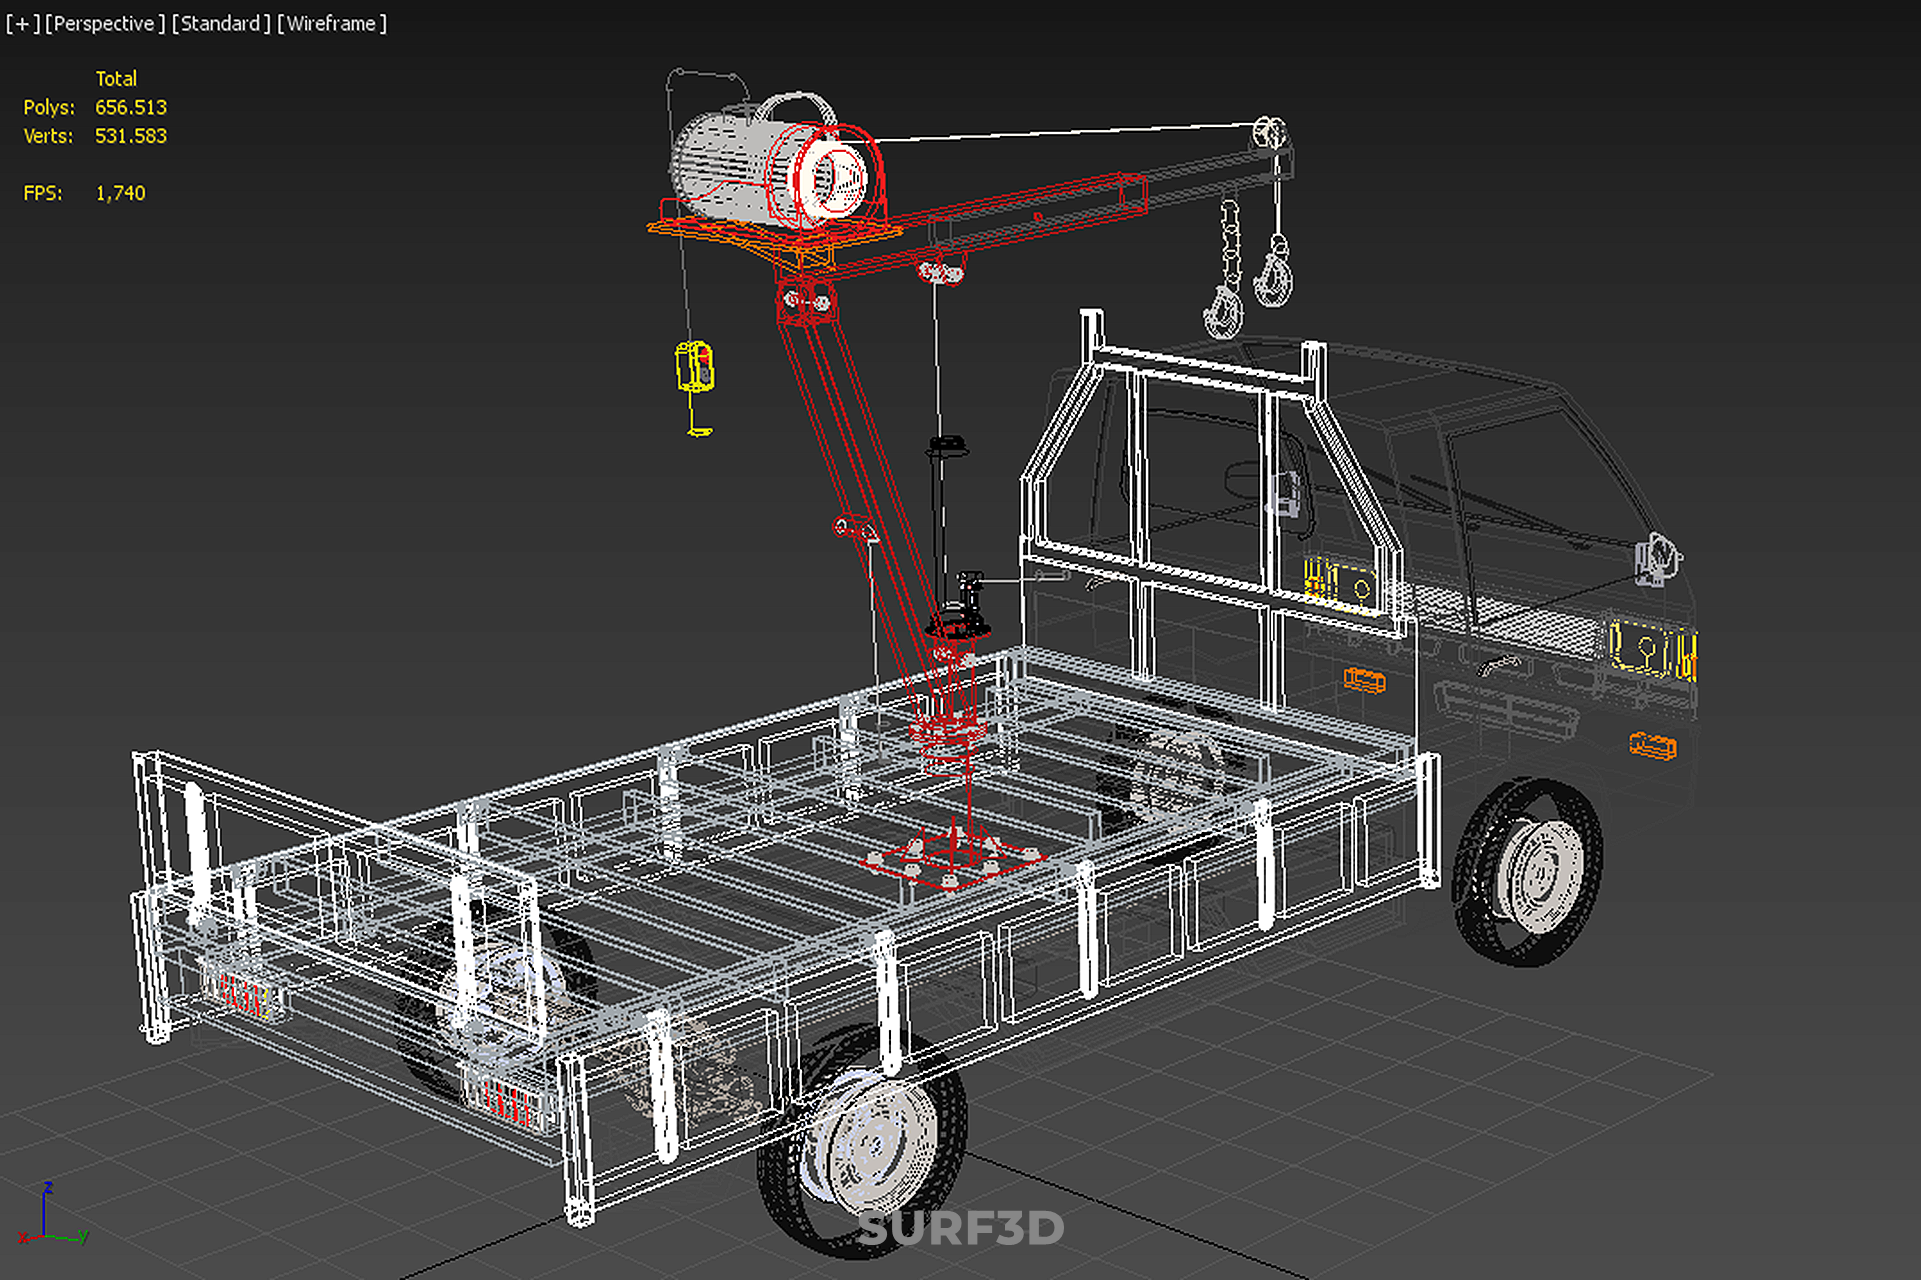
Task: Select the red winch motor drum
Action: click(x=828, y=177)
